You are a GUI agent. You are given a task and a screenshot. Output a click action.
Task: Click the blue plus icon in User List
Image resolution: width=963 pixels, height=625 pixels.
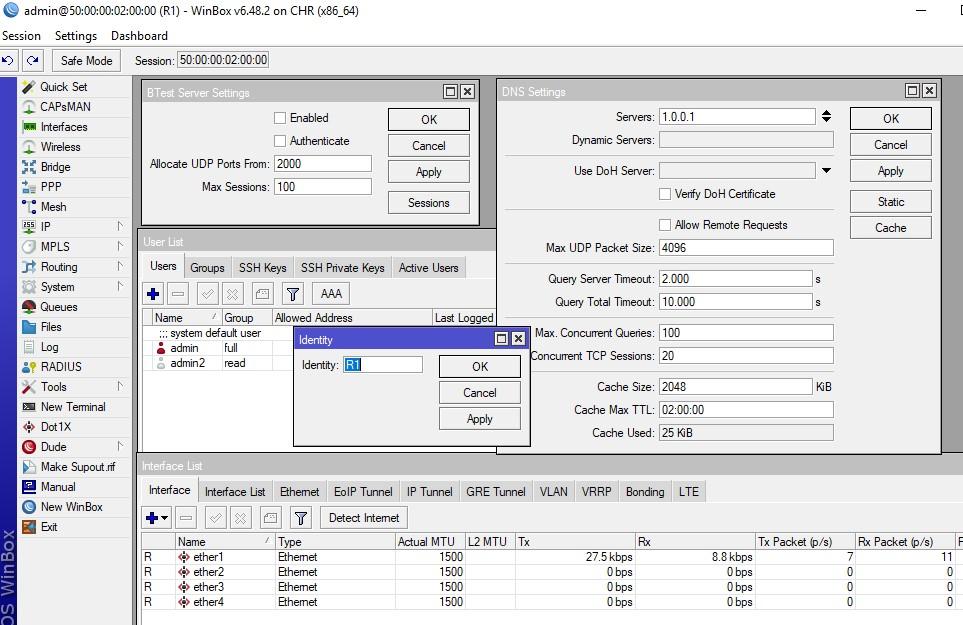(x=153, y=294)
